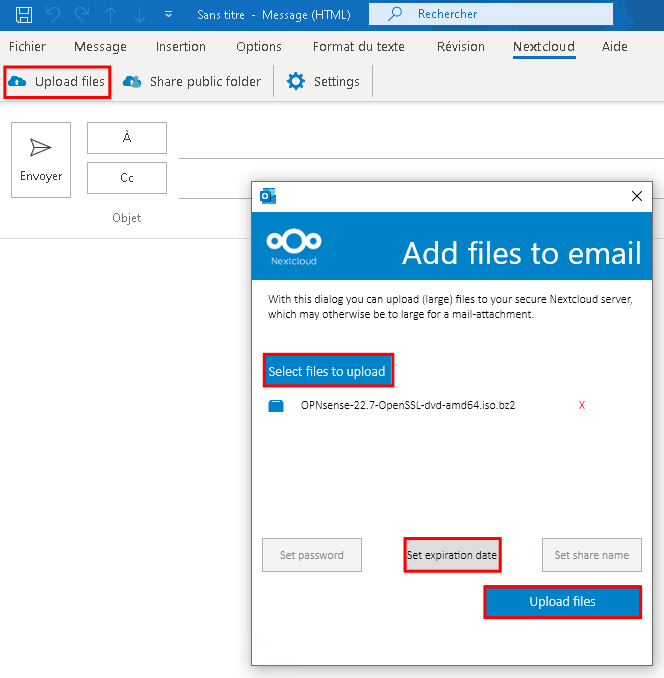Click the Cc address field
Image resolution: width=664 pixels, height=678 pixels.
[x=215, y=182]
